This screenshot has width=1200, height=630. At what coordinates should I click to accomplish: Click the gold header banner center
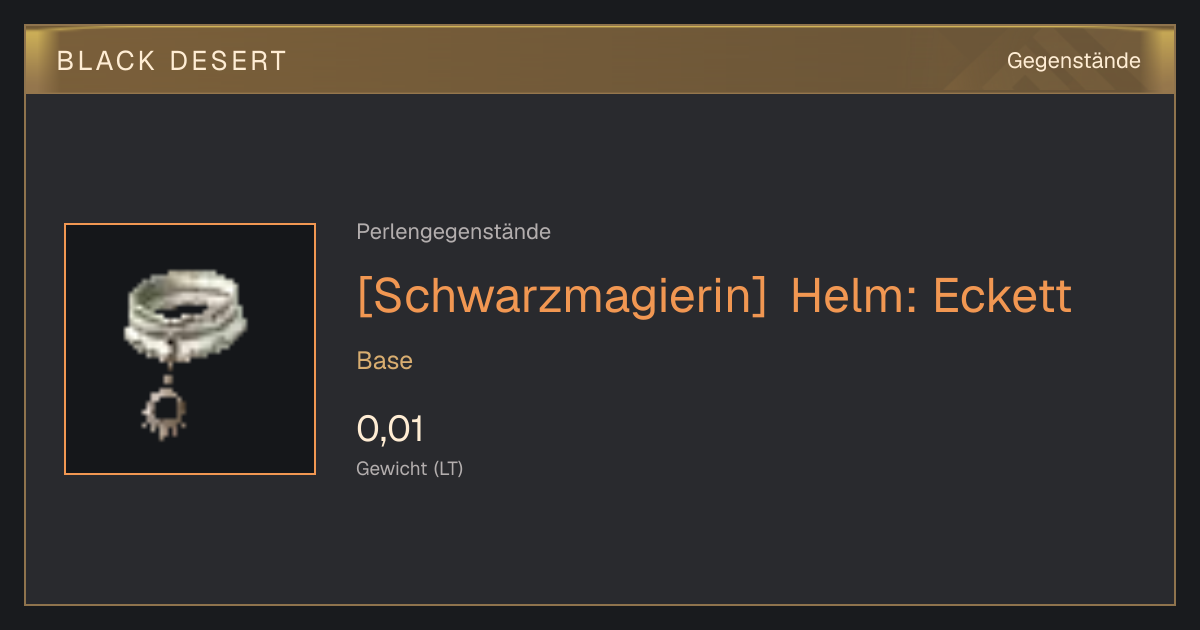point(600,61)
